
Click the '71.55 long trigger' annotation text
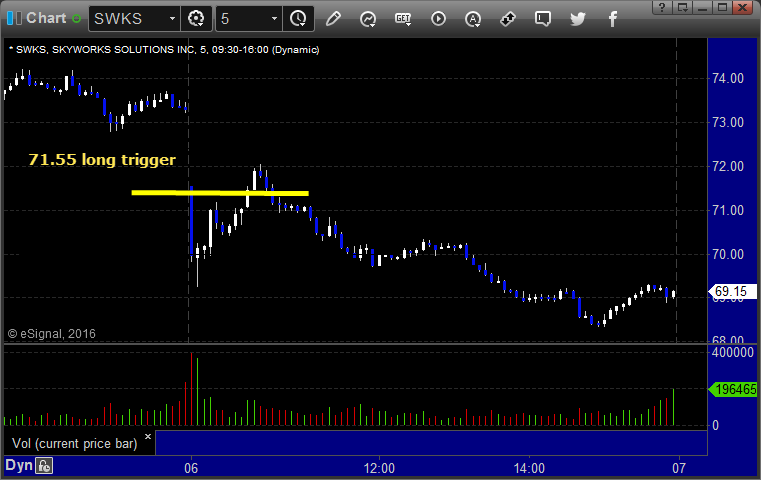tap(102, 160)
